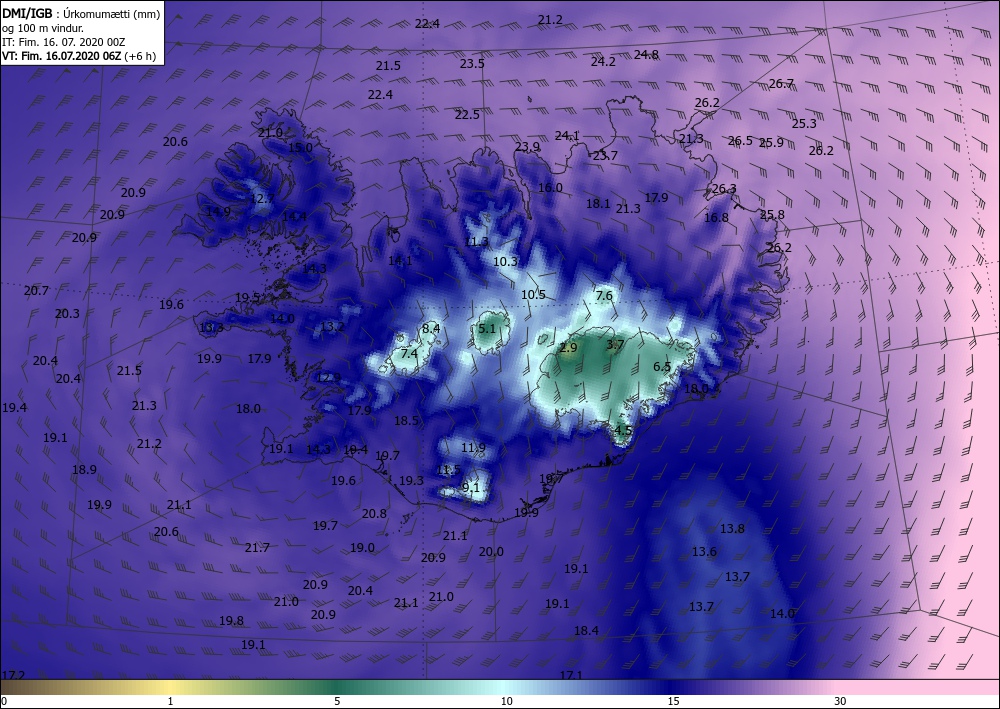Click the 13.8 value on the map

point(732,529)
